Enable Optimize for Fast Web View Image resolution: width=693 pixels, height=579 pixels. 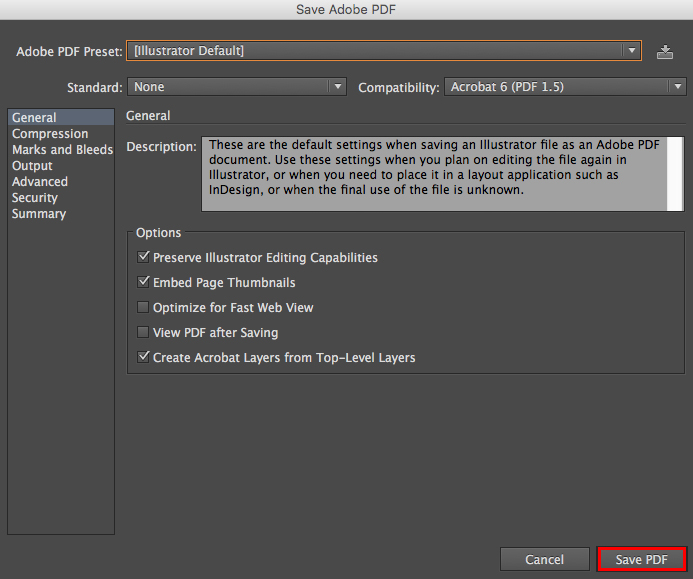point(142,308)
